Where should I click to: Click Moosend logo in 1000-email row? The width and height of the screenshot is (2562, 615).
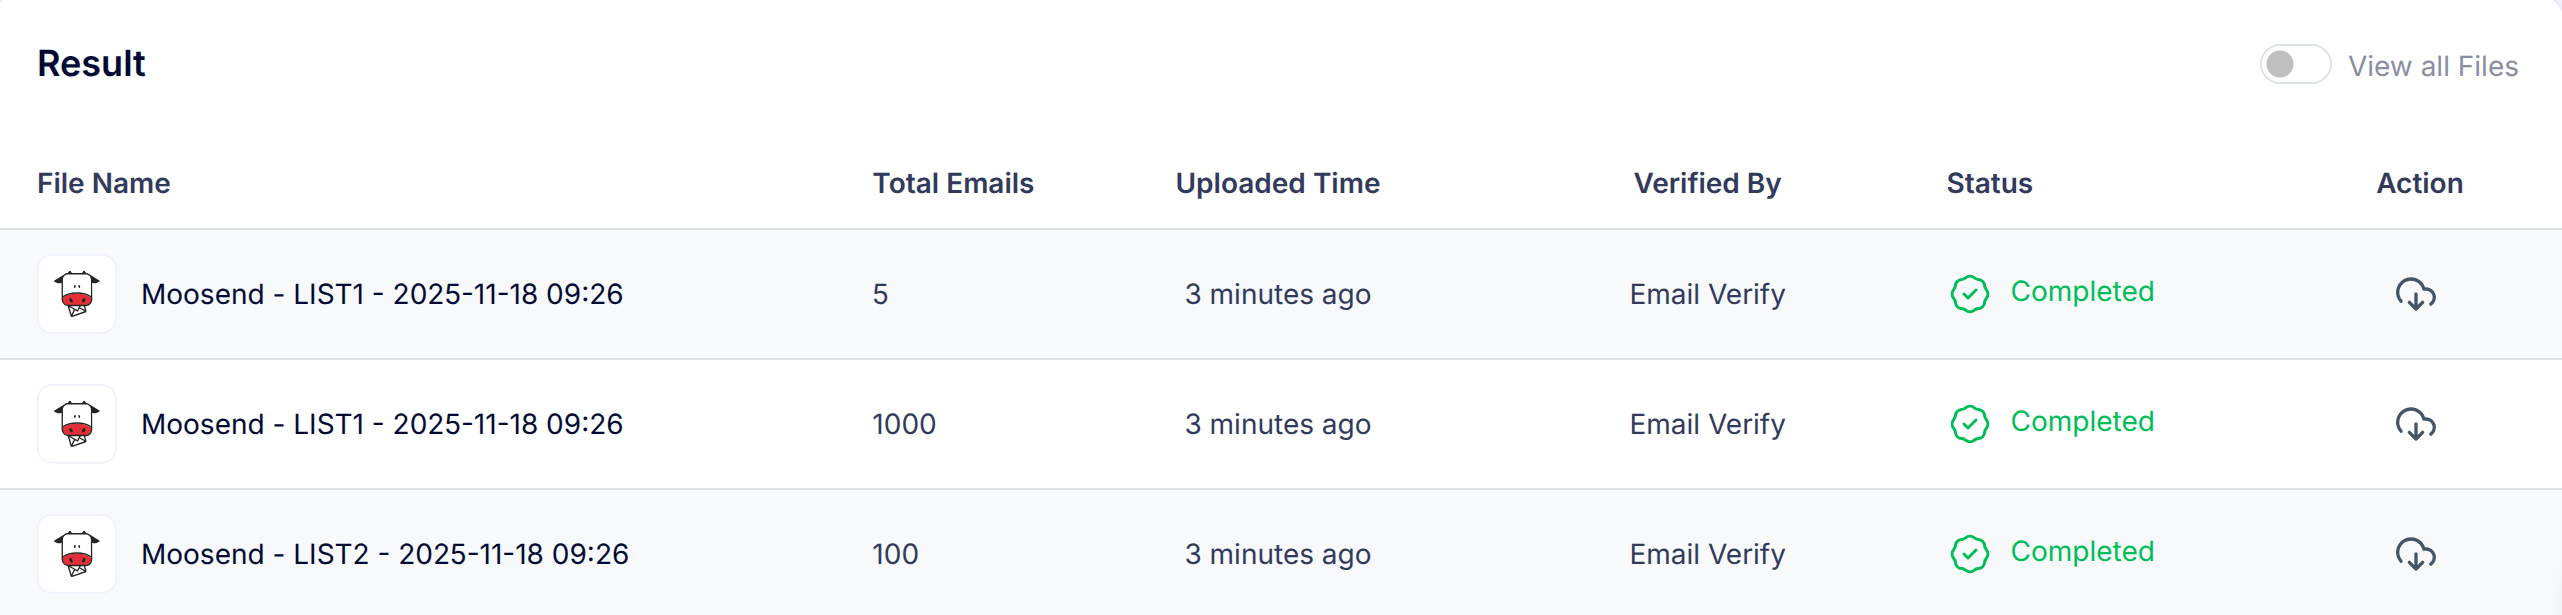[77, 424]
